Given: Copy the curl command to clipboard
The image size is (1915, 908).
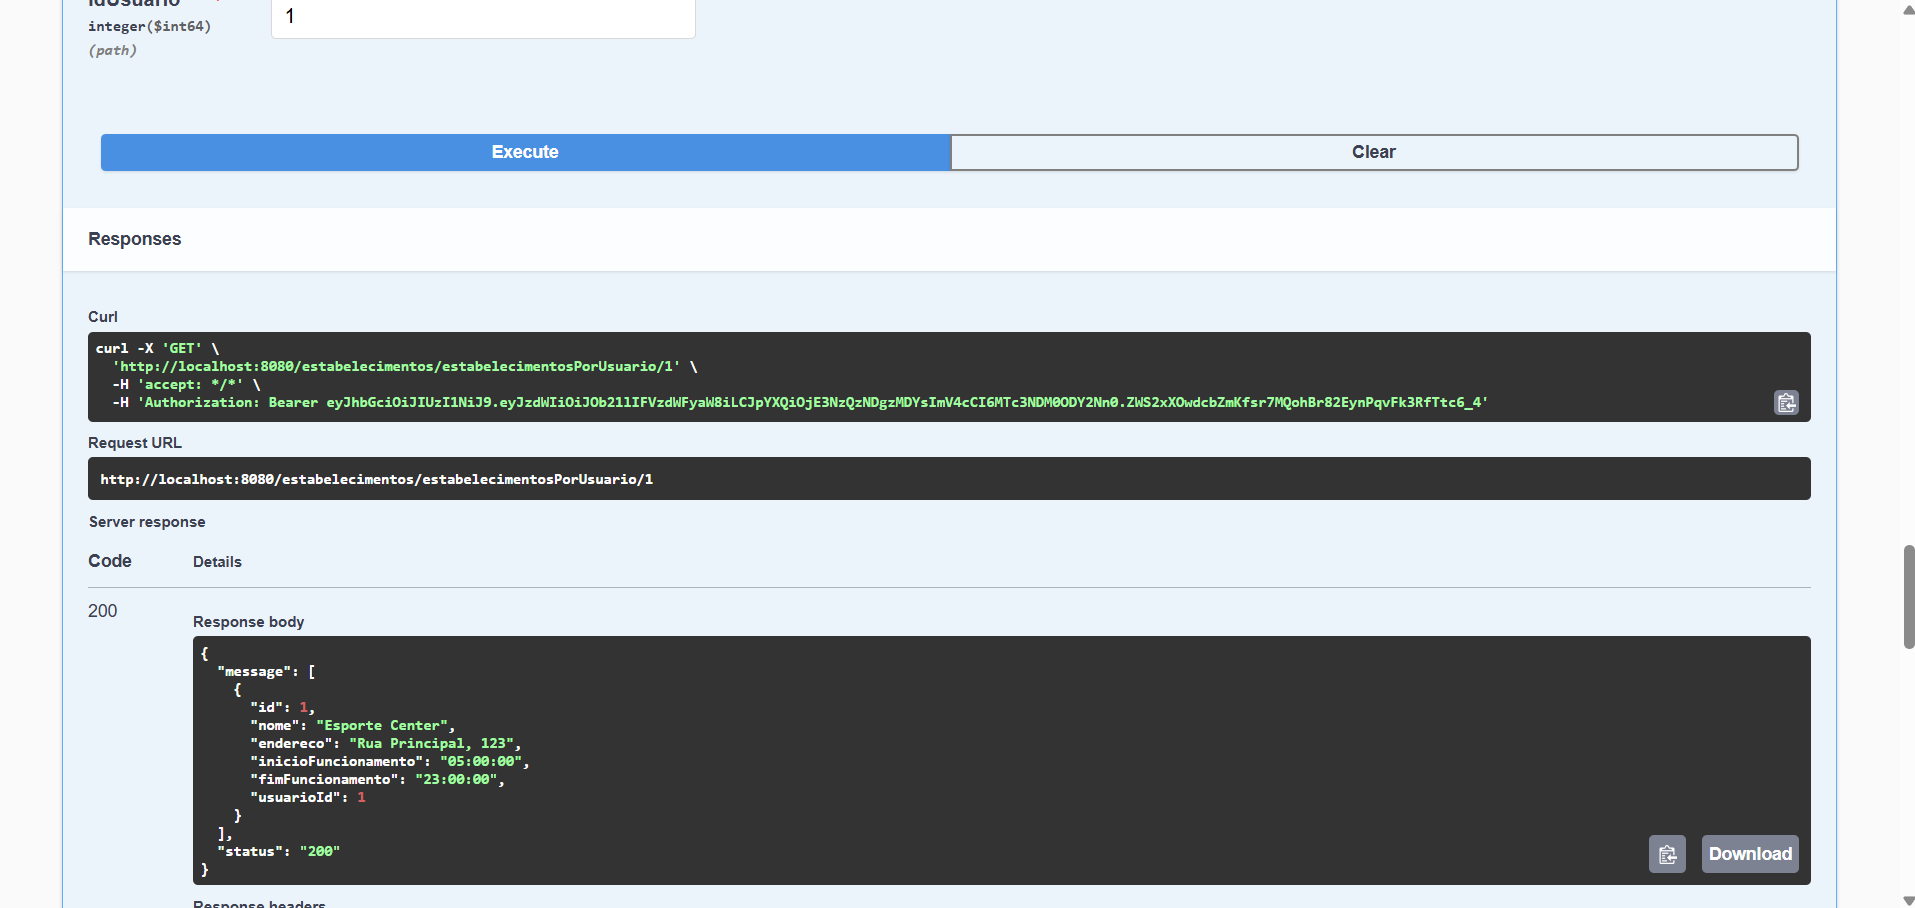Looking at the screenshot, I should [1786, 402].
